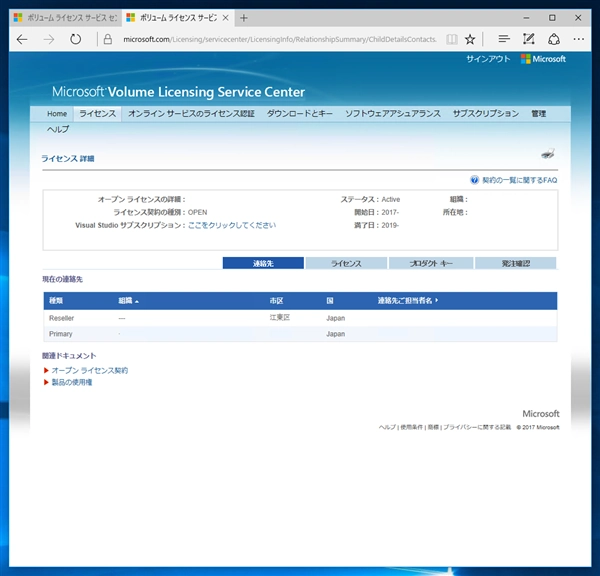600x576 pixels.
Task: Open ダウンロードとキー menu
Action: (x=300, y=114)
